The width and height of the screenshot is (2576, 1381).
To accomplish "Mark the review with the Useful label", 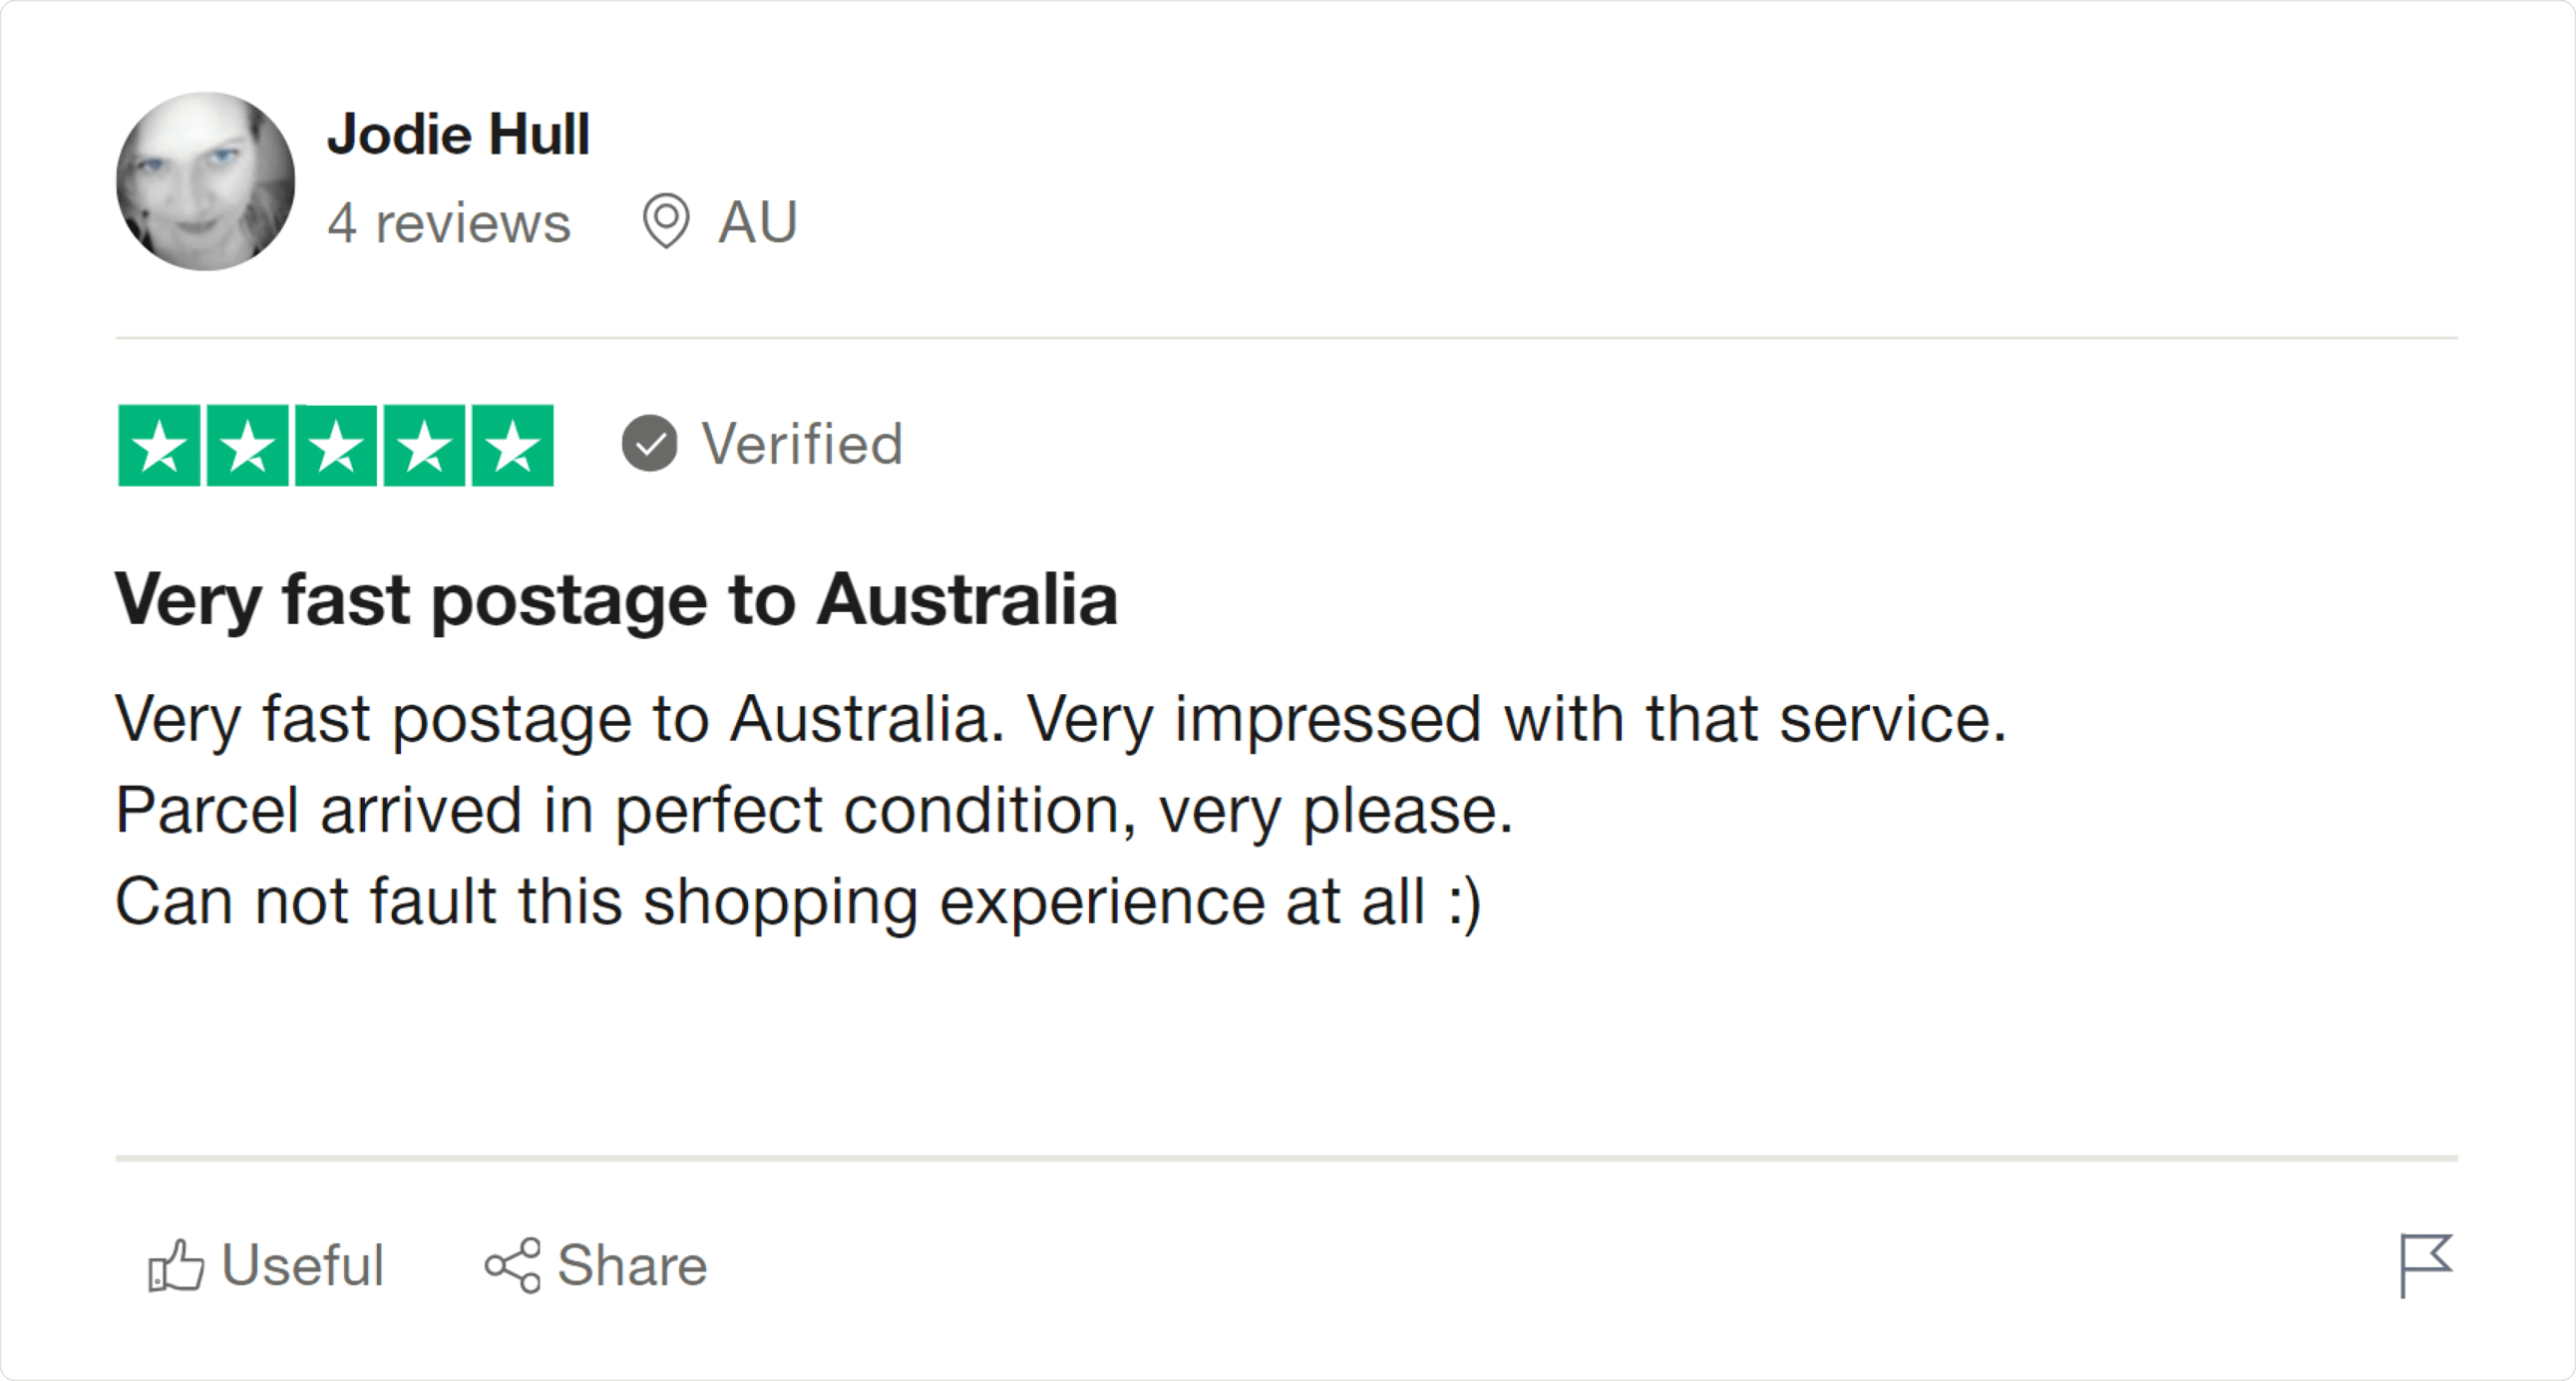I will pos(302,1266).
